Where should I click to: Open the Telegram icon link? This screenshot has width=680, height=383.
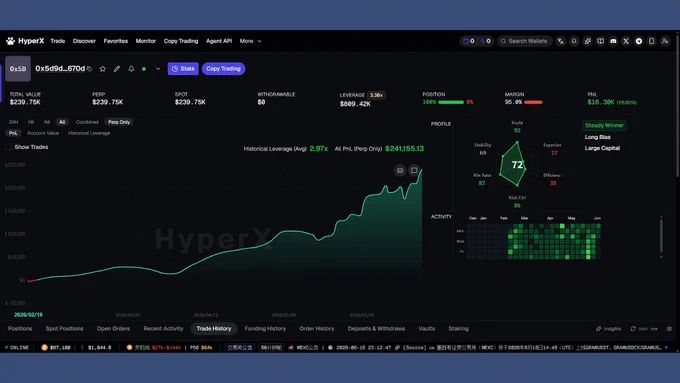[x=639, y=41]
